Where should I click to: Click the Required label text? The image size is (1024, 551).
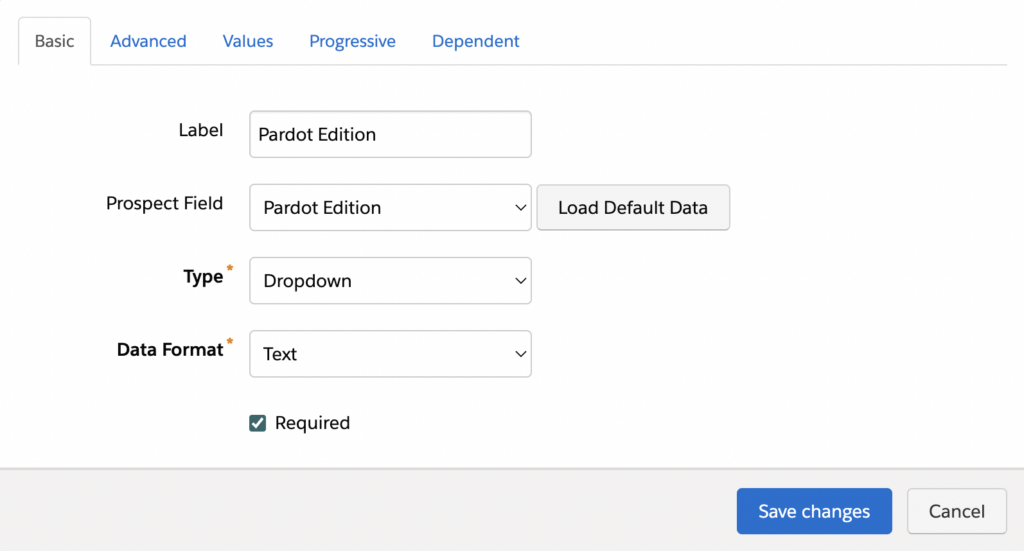pyautogui.click(x=312, y=423)
